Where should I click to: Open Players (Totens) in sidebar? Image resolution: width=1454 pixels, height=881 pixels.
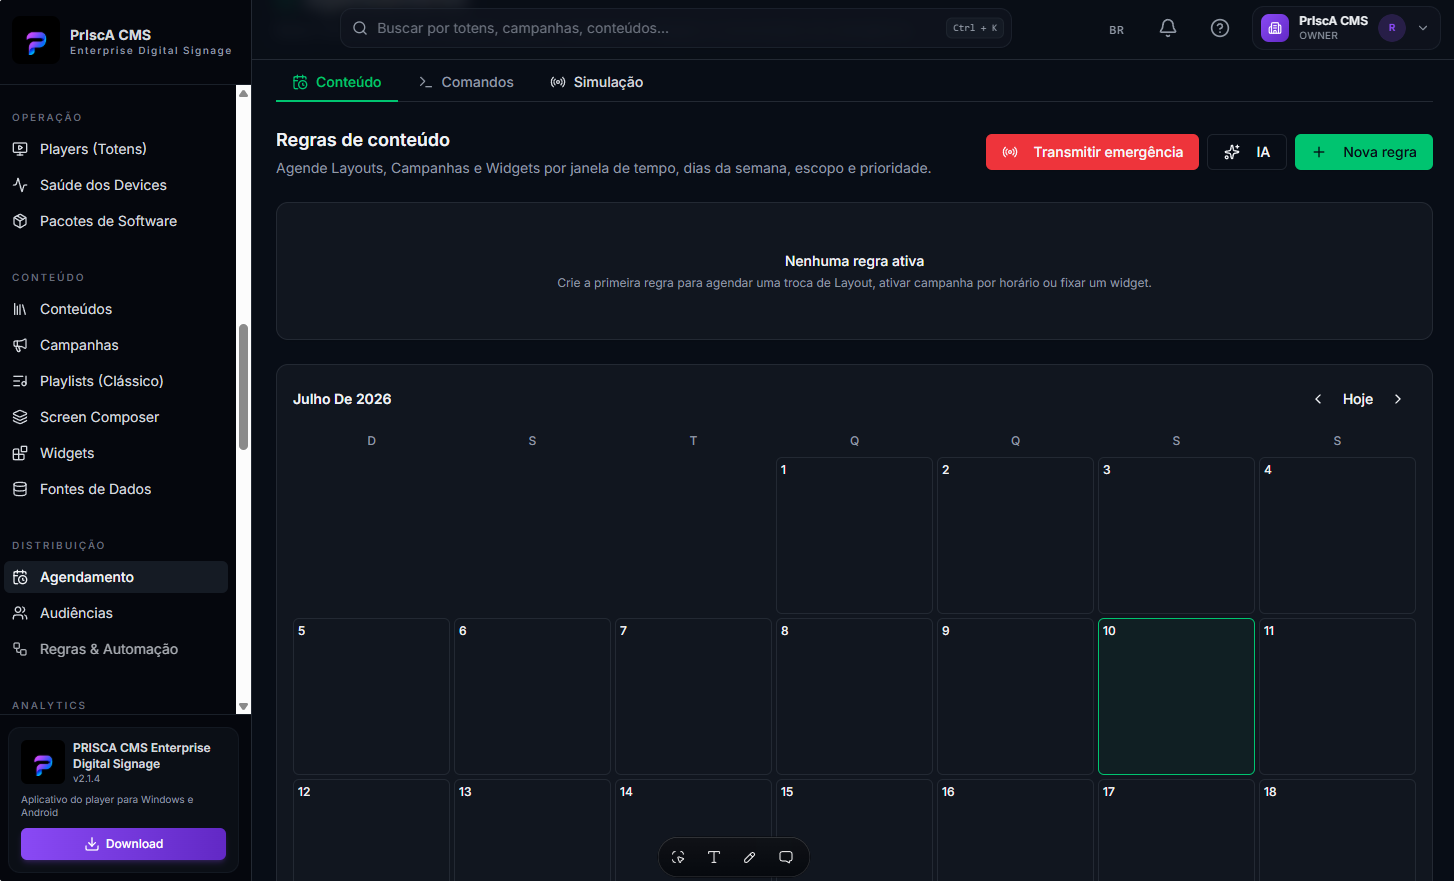pyautogui.click(x=116, y=149)
